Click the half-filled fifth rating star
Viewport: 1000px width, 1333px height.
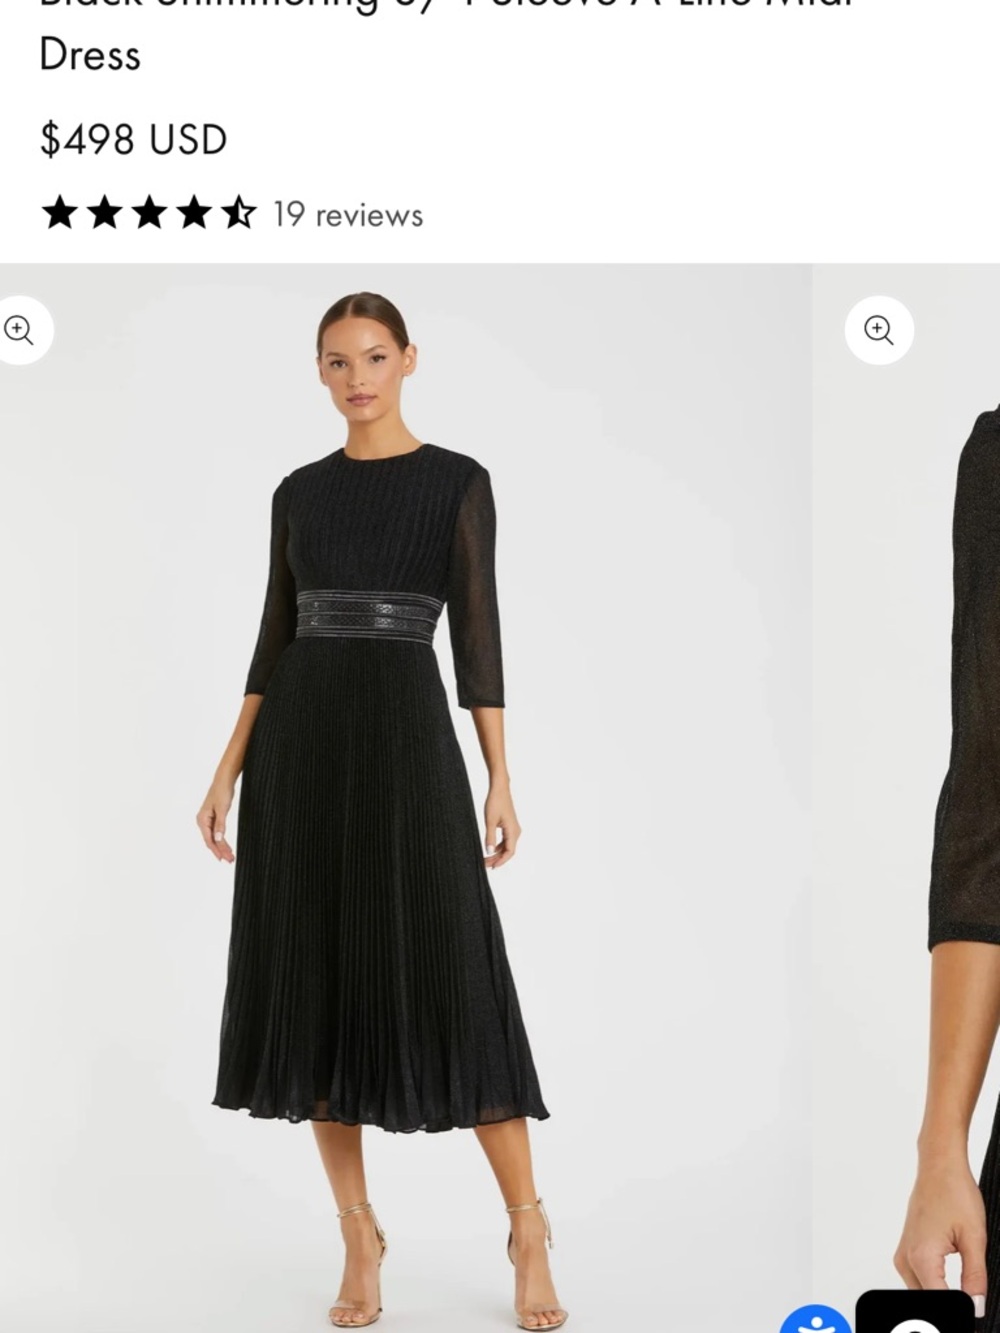(x=239, y=213)
